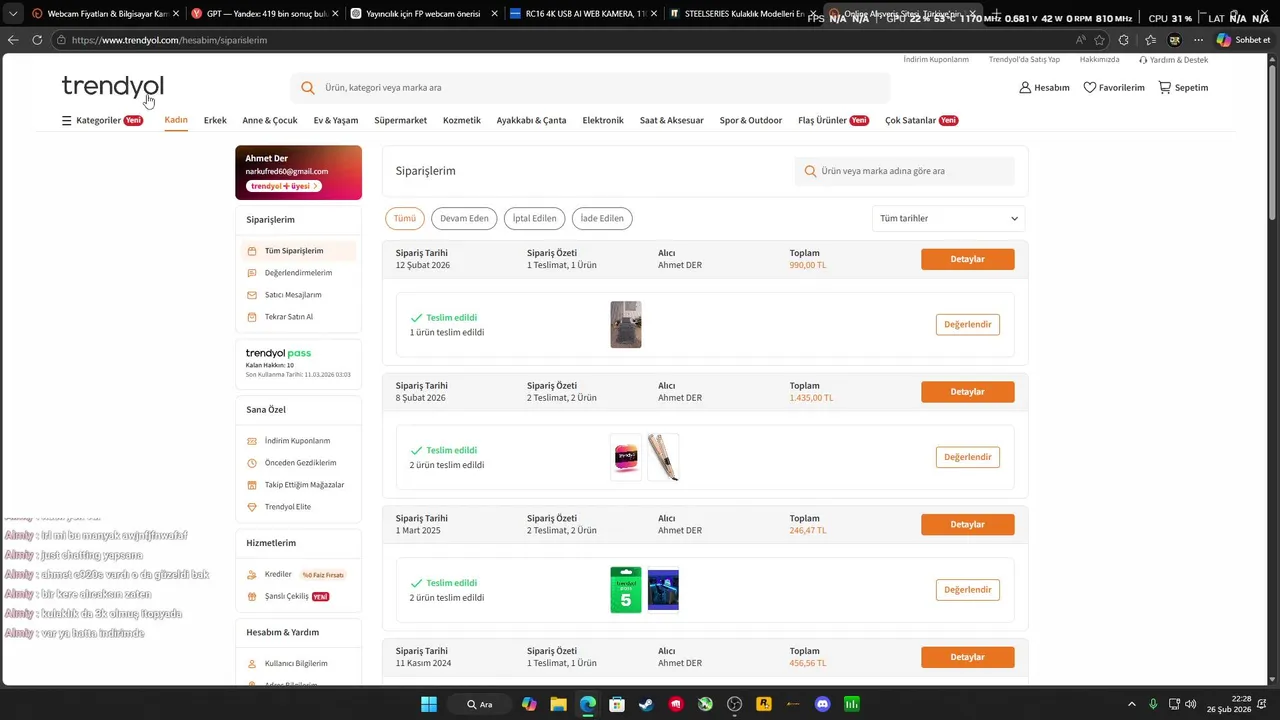Filter orders by İptal Edilen
Image resolution: width=1280 pixels, height=720 pixels.
(x=535, y=218)
